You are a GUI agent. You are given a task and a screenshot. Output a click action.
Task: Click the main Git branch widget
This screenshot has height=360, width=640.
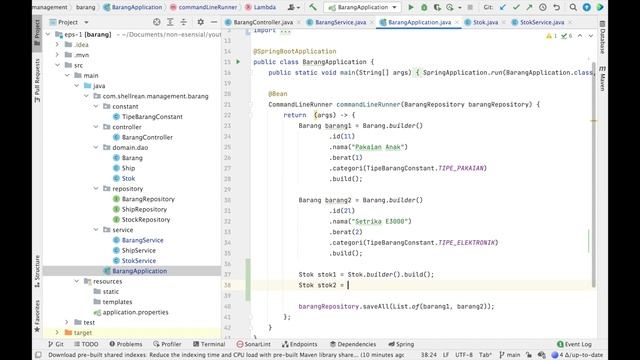pos(509,355)
